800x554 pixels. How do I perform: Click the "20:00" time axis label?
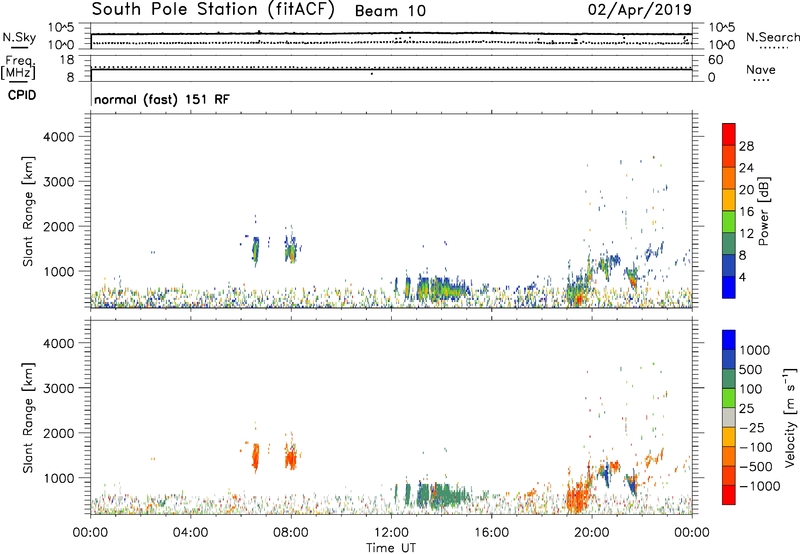592,533
